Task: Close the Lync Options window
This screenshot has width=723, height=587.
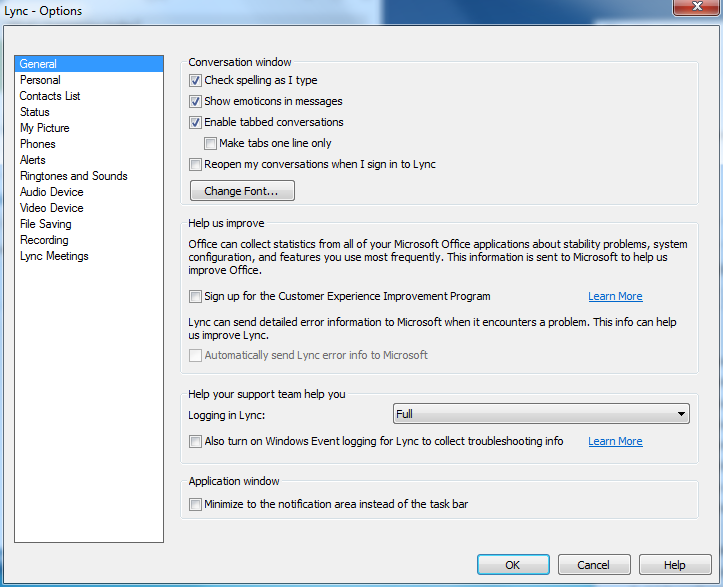Action: point(696,6)
